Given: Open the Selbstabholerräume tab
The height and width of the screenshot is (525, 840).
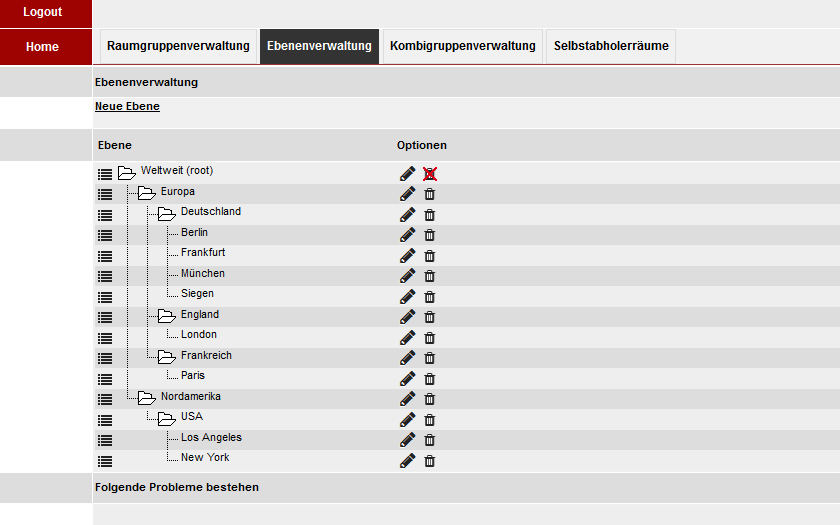Looking at the screenshot, I should pos(611,46).
